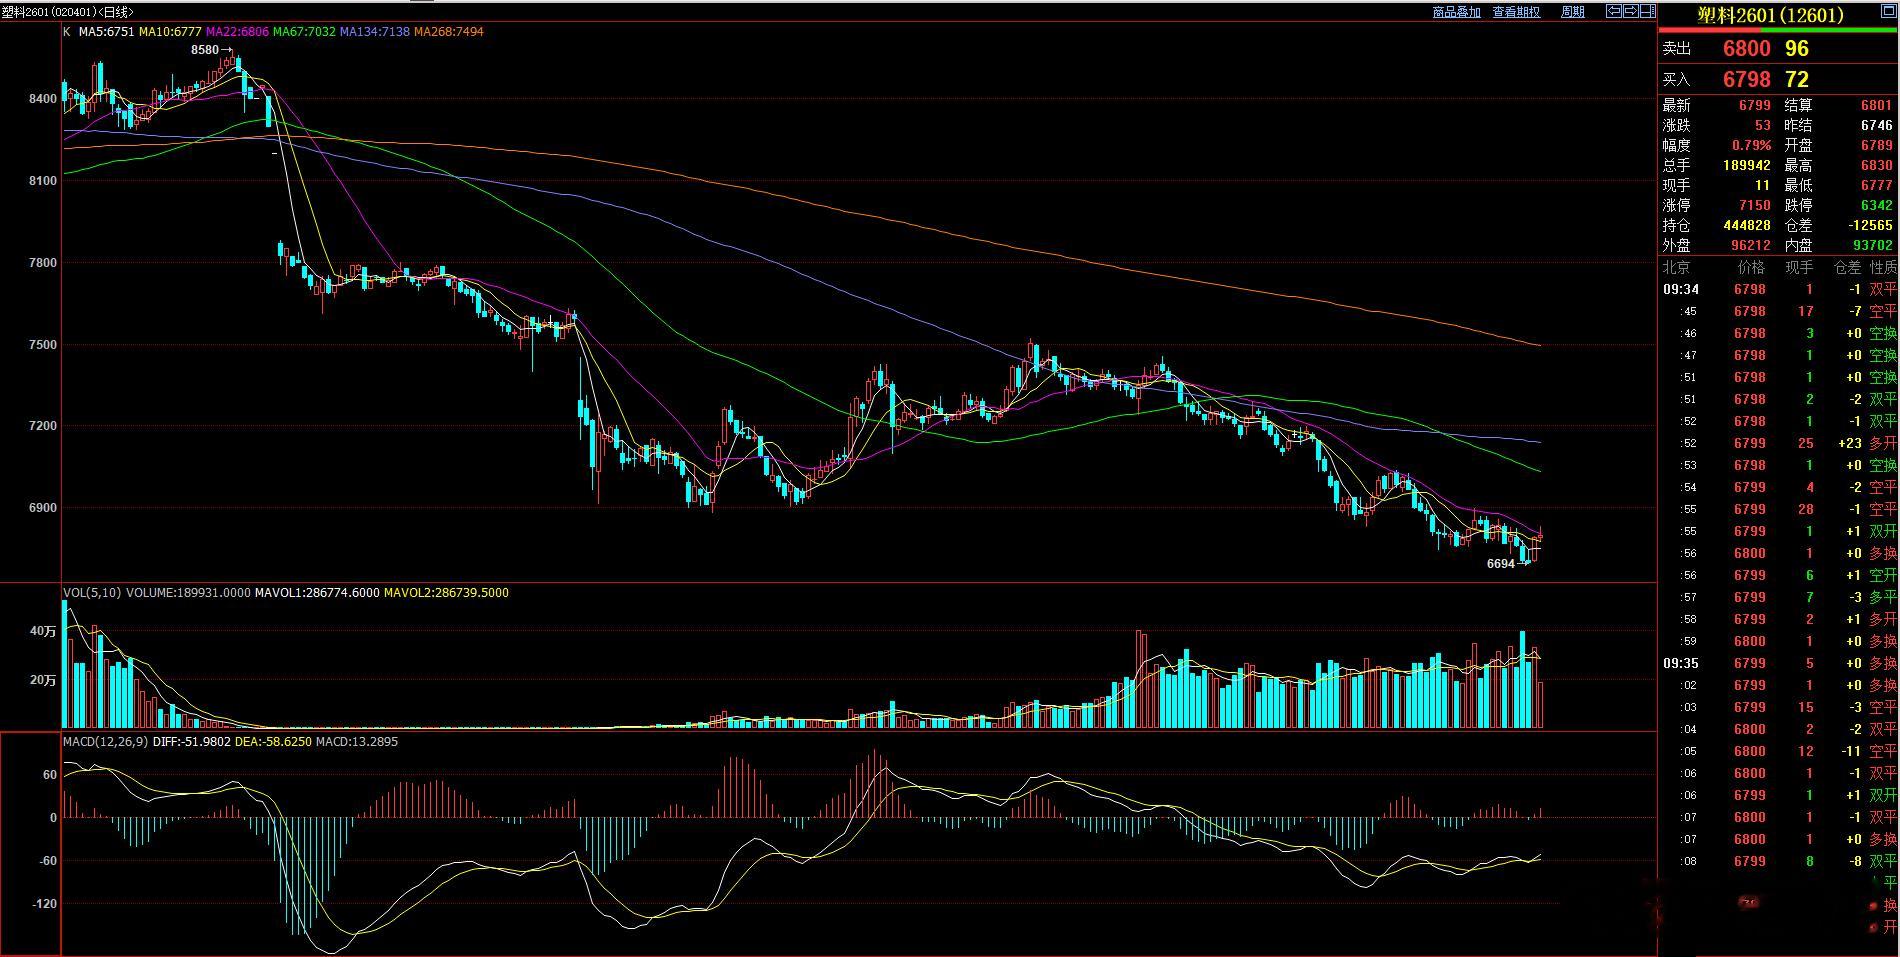Viewport: 1900px width, 957px height.
Task: Click the MA134:7138 indicator label
Action: [x=375, y=32]
